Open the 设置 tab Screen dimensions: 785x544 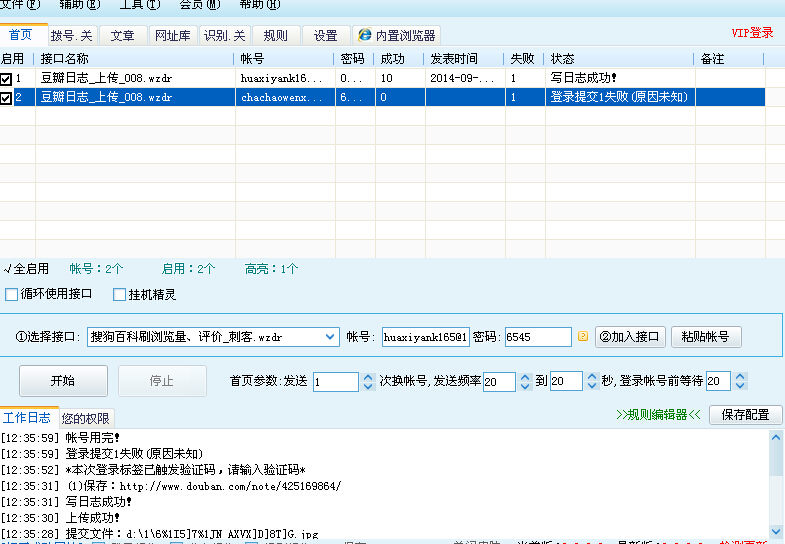coord(325,36)
